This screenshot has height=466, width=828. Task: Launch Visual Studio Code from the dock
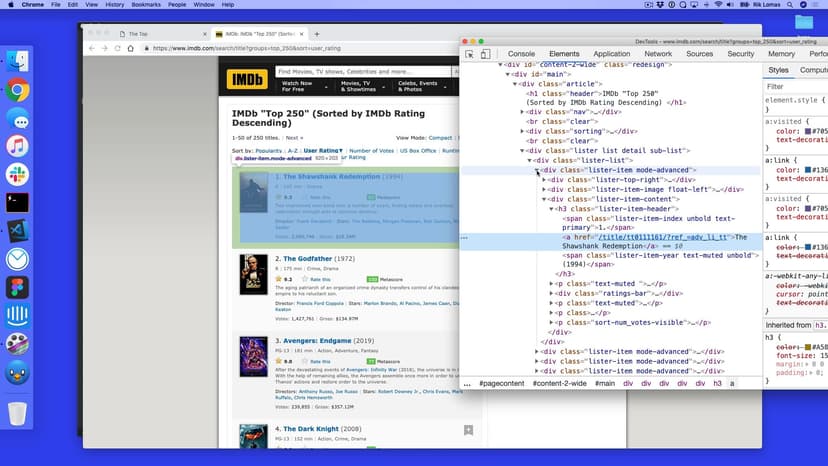tap(17, 230)
